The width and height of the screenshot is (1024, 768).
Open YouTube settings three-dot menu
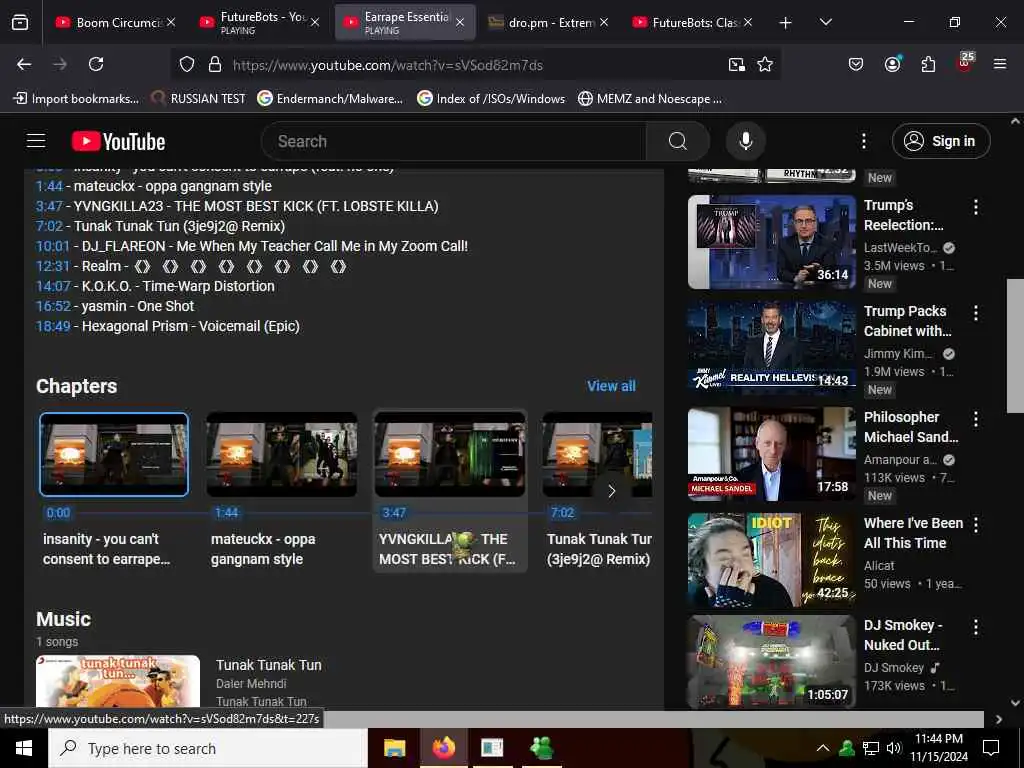coord(864,141)
